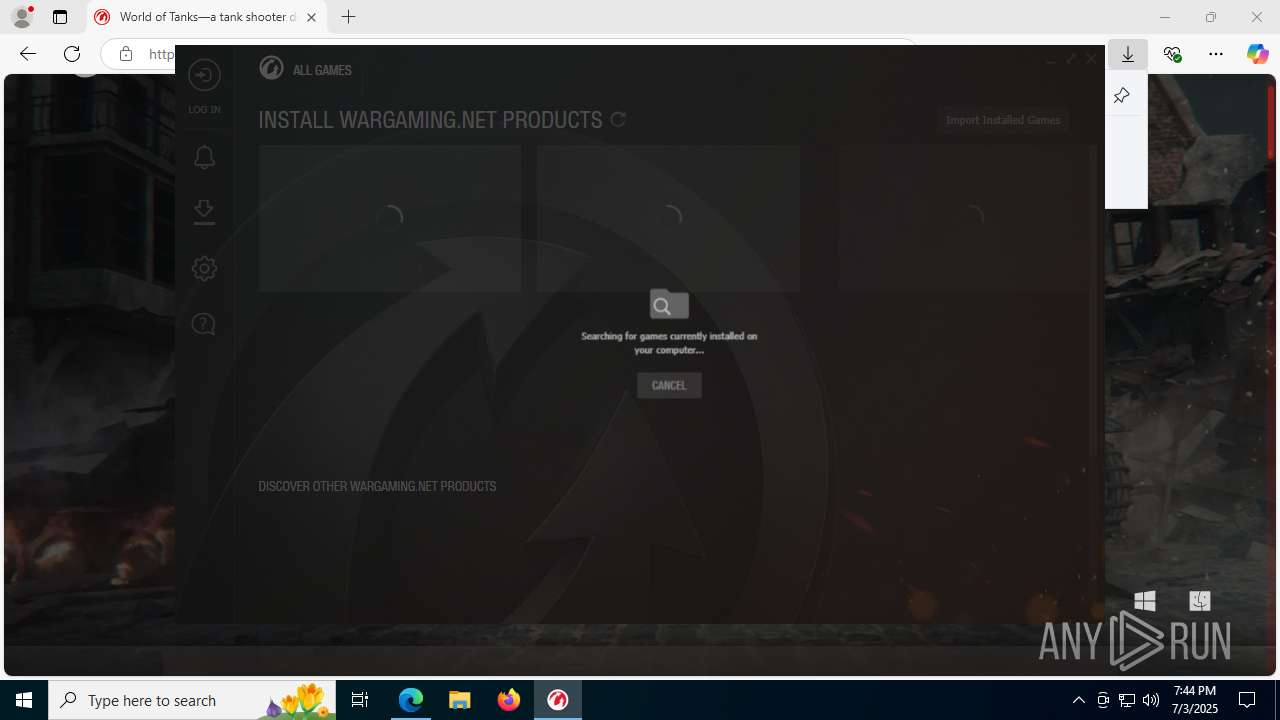Open Game Center settings gear

click(x=204, y=268)
